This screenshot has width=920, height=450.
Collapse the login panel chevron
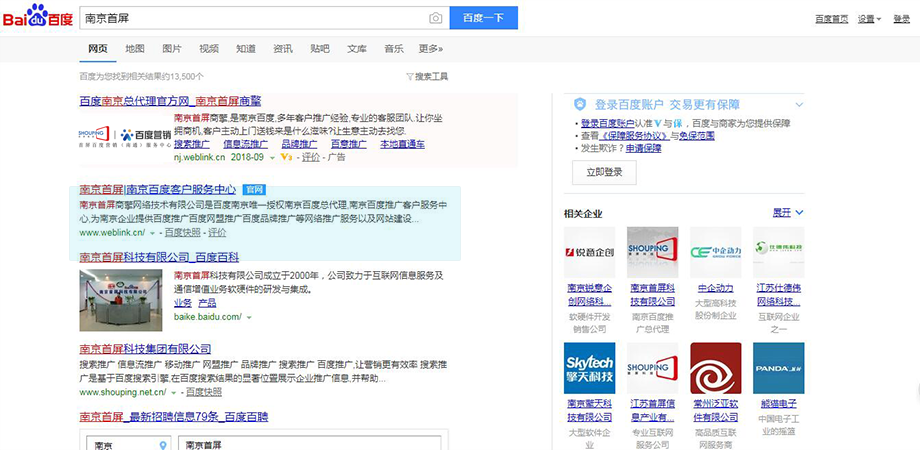[799, 105]
